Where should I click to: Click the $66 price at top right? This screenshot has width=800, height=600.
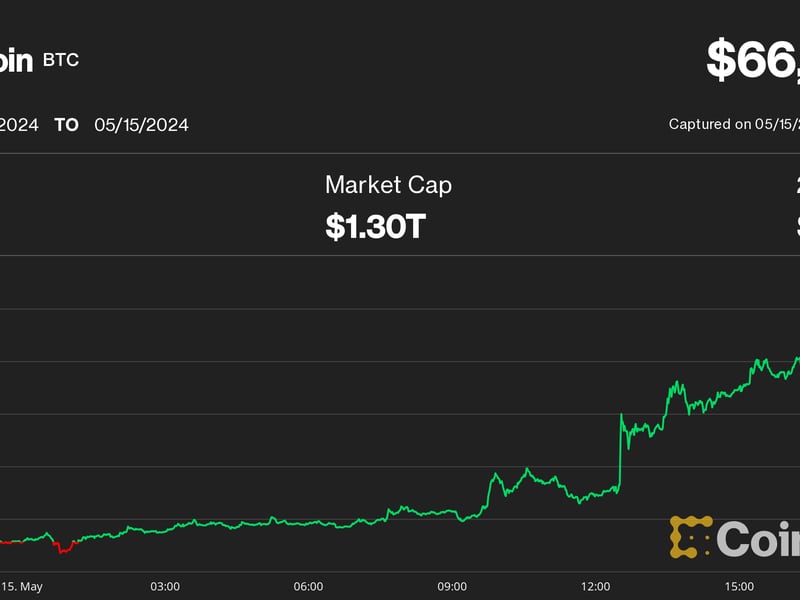[x=752, y=60]
